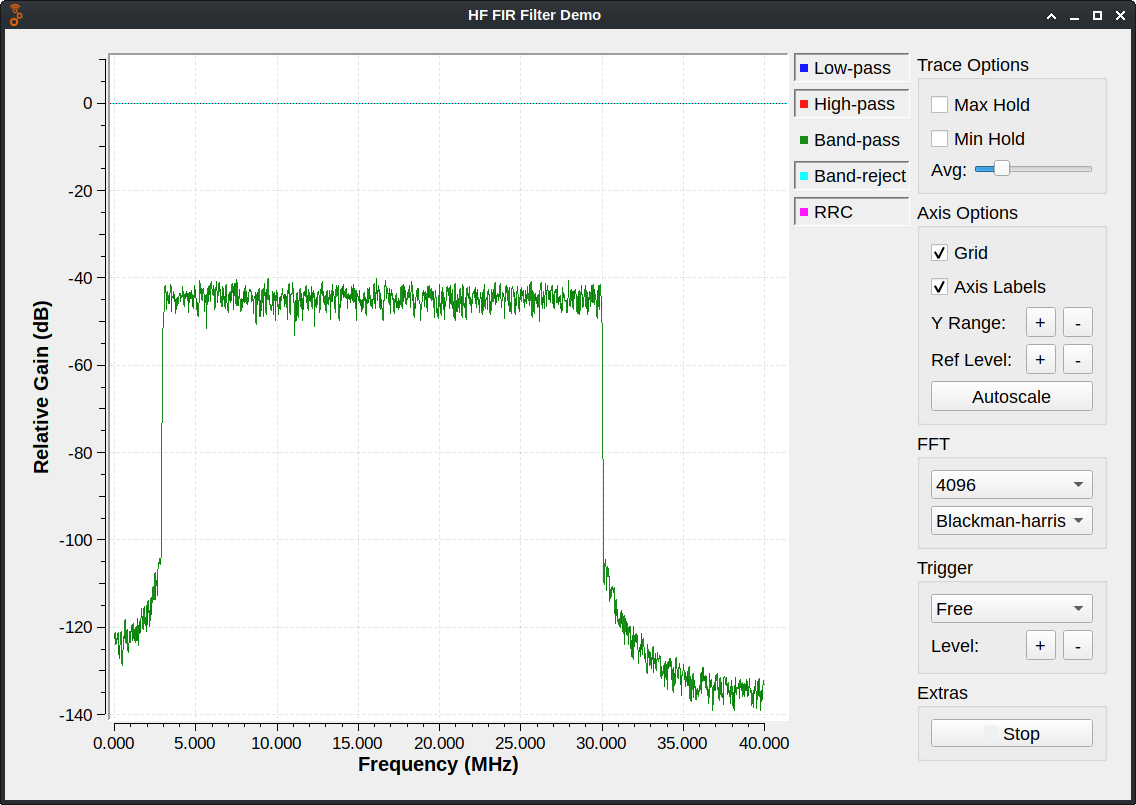The height and width of the screenshot is (805, 1136).
Task: Toggle the High-pass trace legend entry
Action: (x=851, y=104)
